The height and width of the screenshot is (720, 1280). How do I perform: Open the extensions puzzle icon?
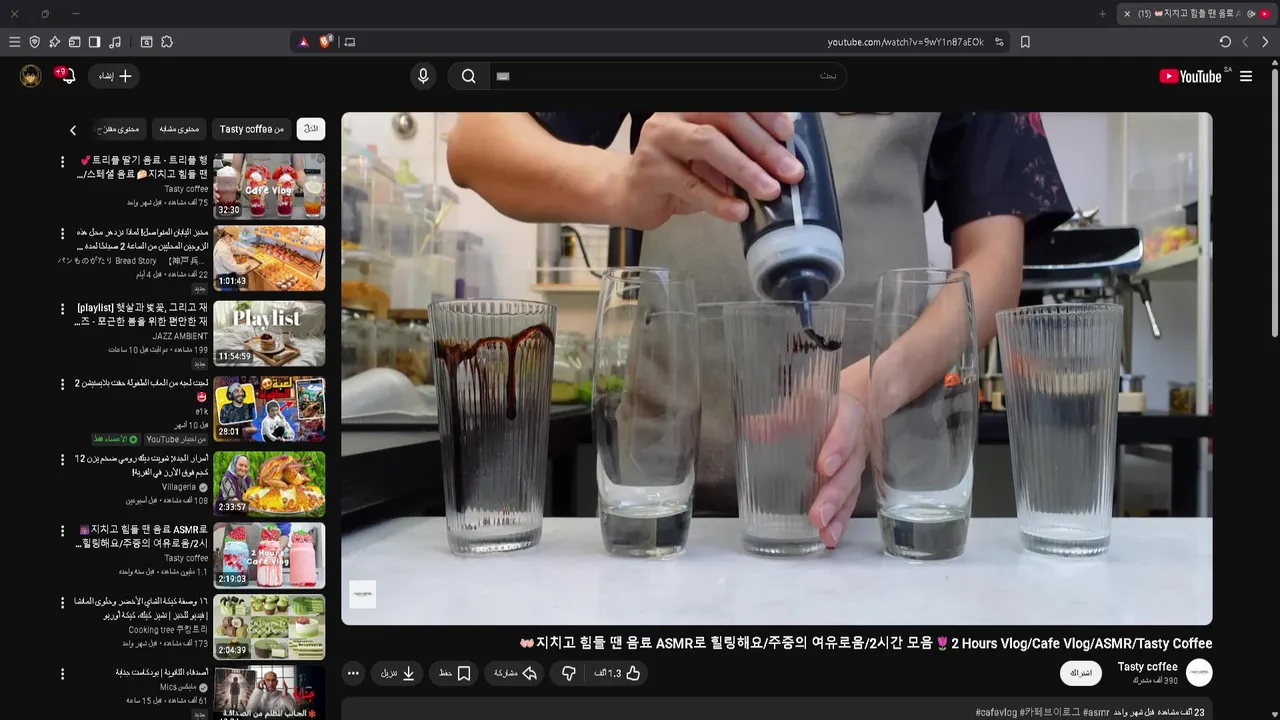click(x=167, y=42)
